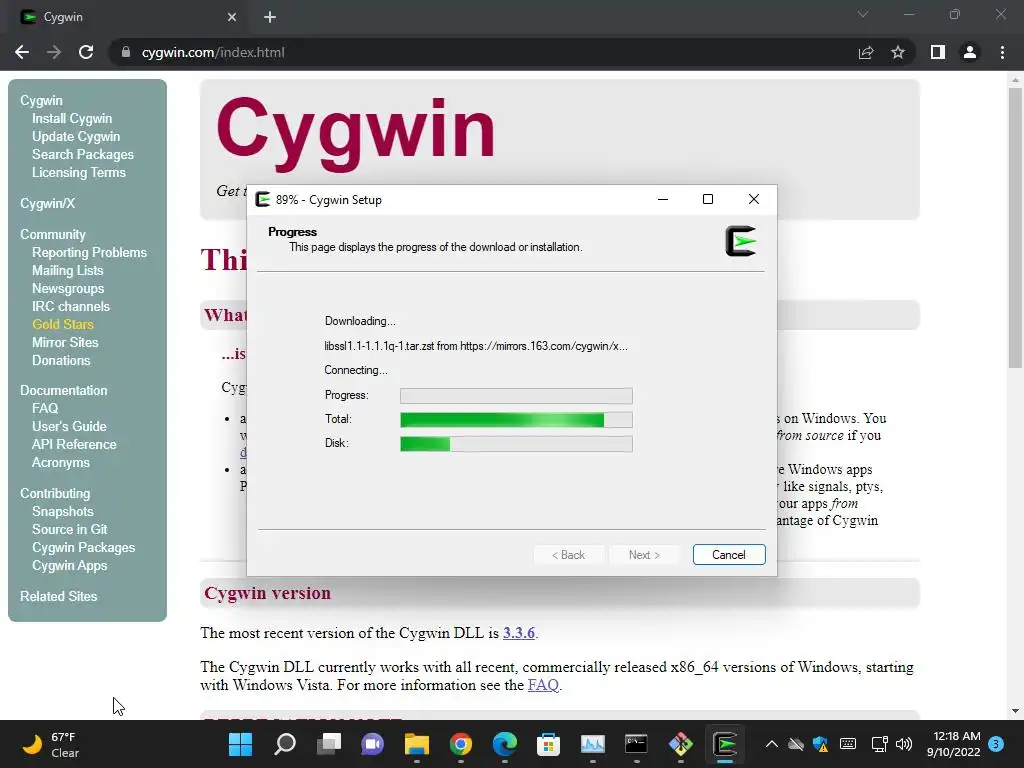This screenshot has width=1024, height=768.
Task: Open Newsgroups link
Action: pos(68,288)
